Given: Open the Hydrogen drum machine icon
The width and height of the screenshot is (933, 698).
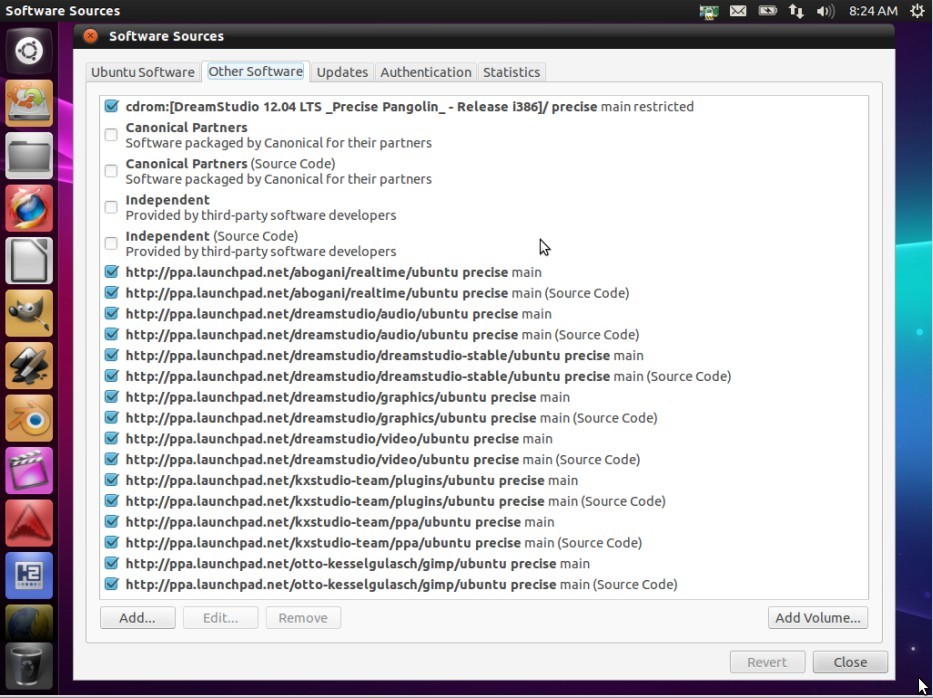Looking at the screenshot, I should [29, 575].
